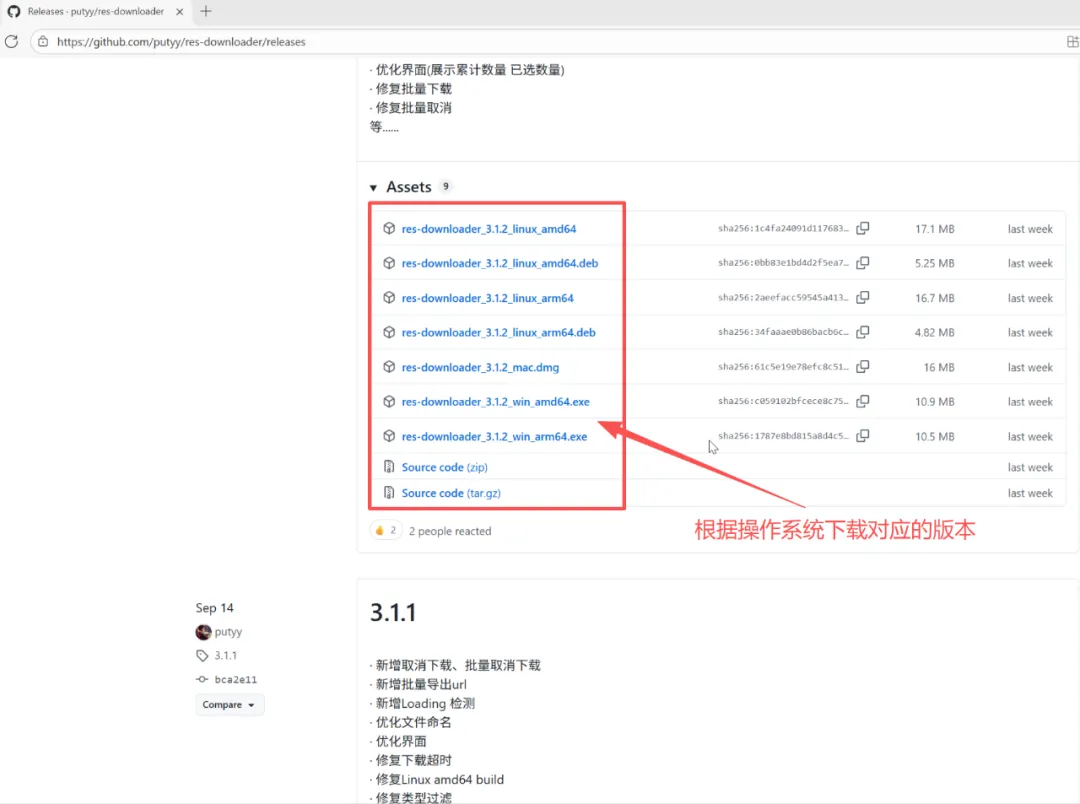Copy the sha256 hash for linux_arm64.deb
The width and height of the screenshot is (1080, 804).
click(862, 332)
